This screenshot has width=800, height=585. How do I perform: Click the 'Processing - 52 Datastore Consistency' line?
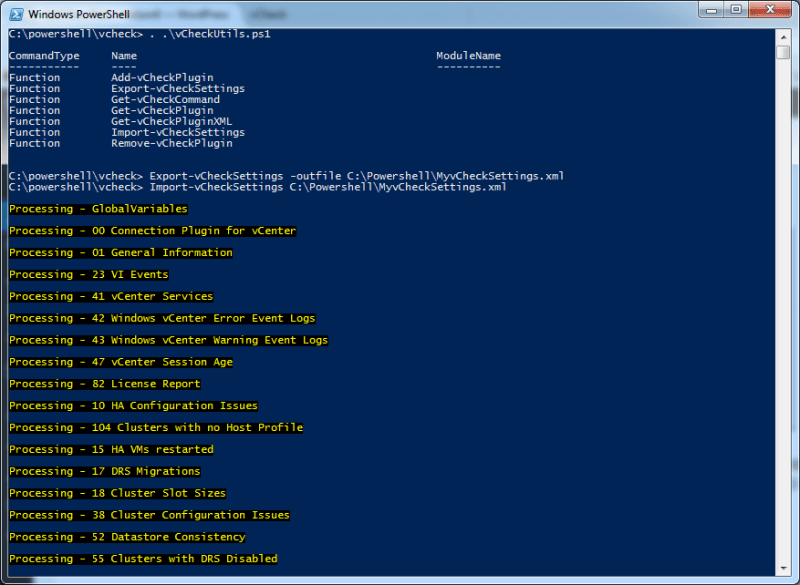(126, 536)
